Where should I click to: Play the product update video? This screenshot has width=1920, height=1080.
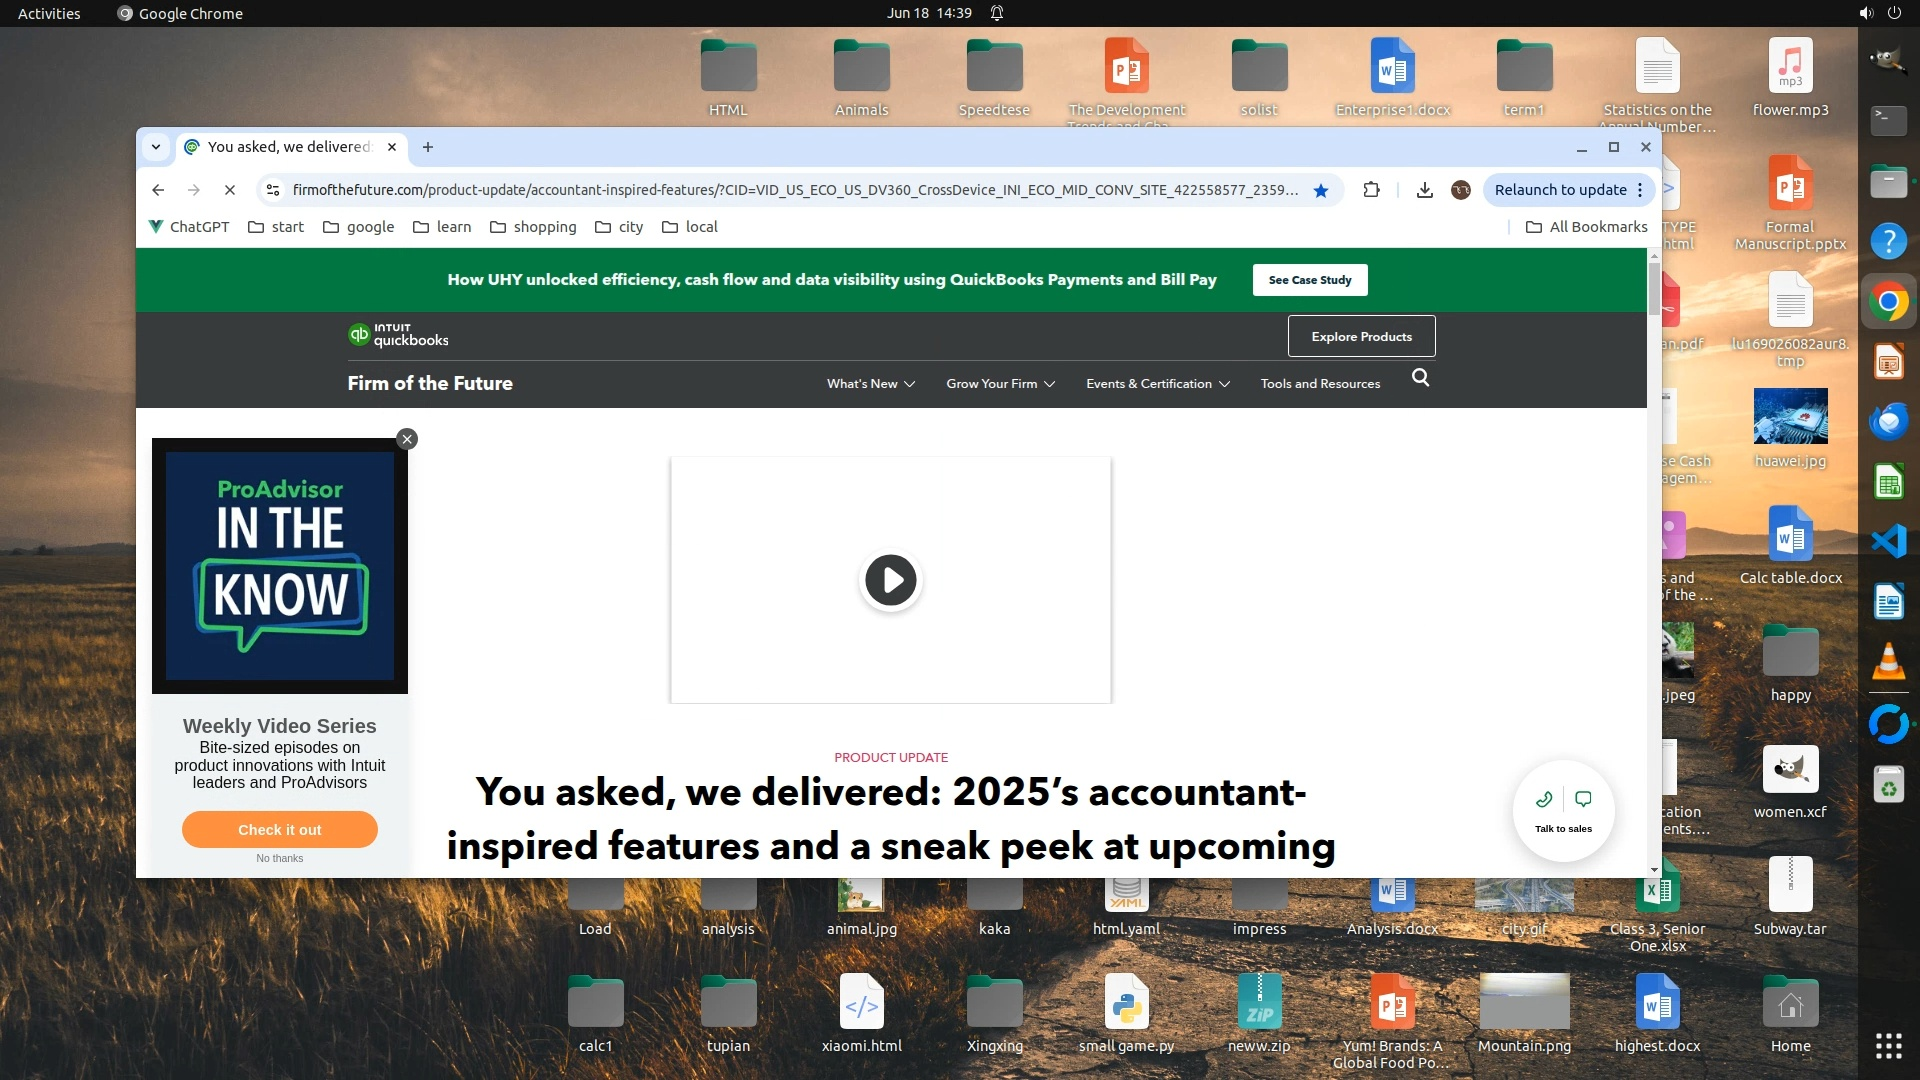tap(890, 580)
